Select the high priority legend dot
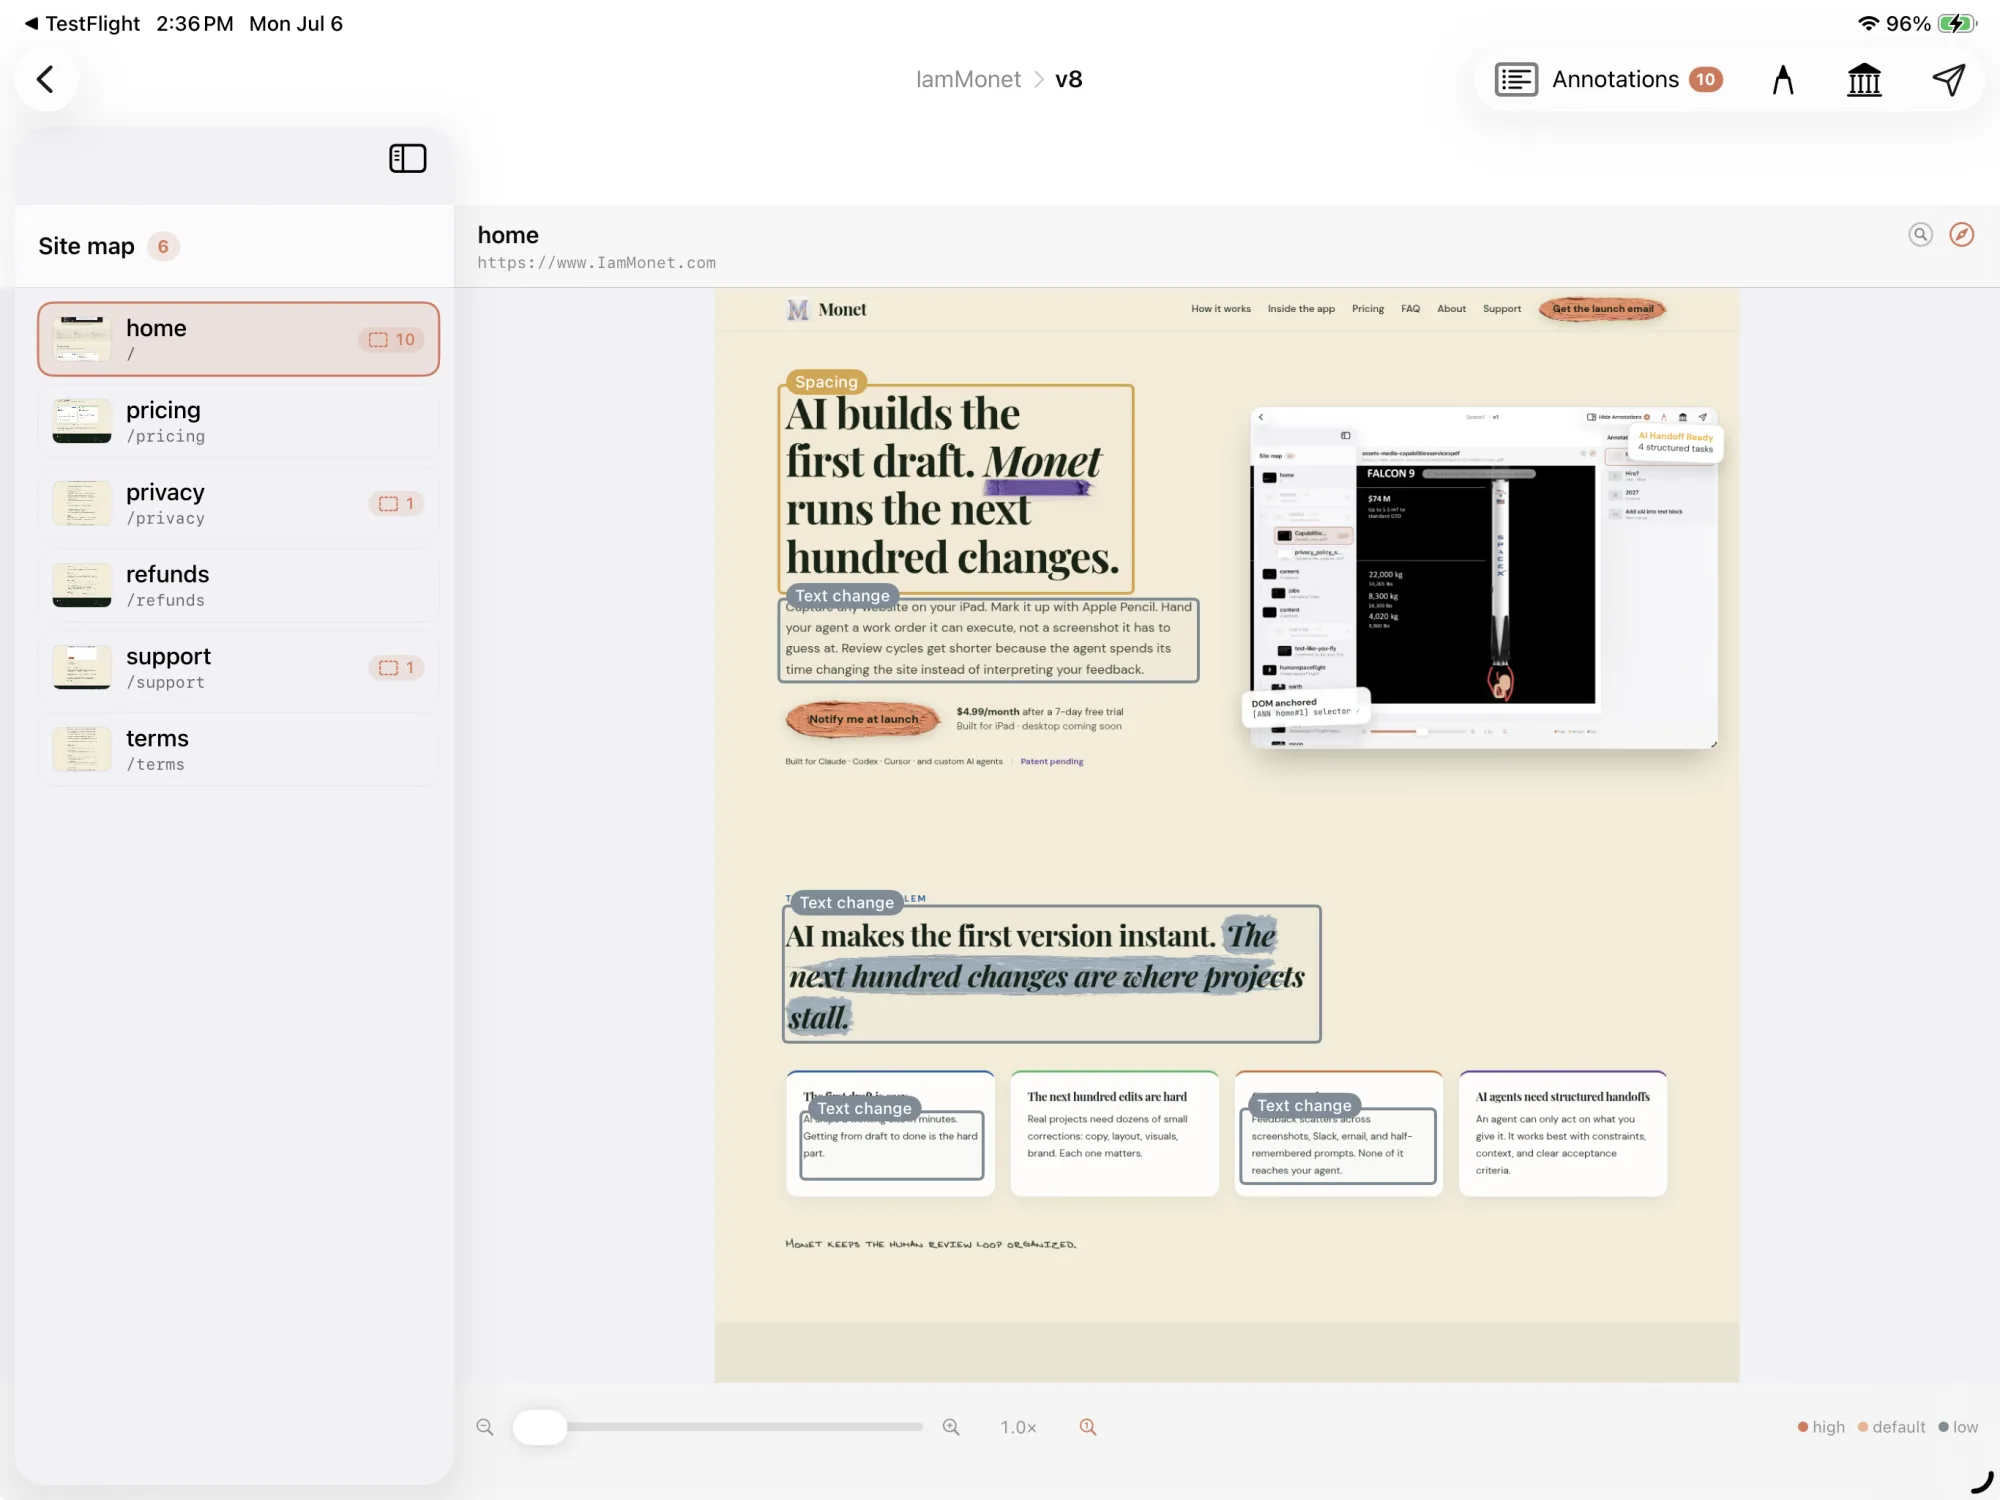Screen dimensions: 2000x1500 click(x=1802, y=1427)
